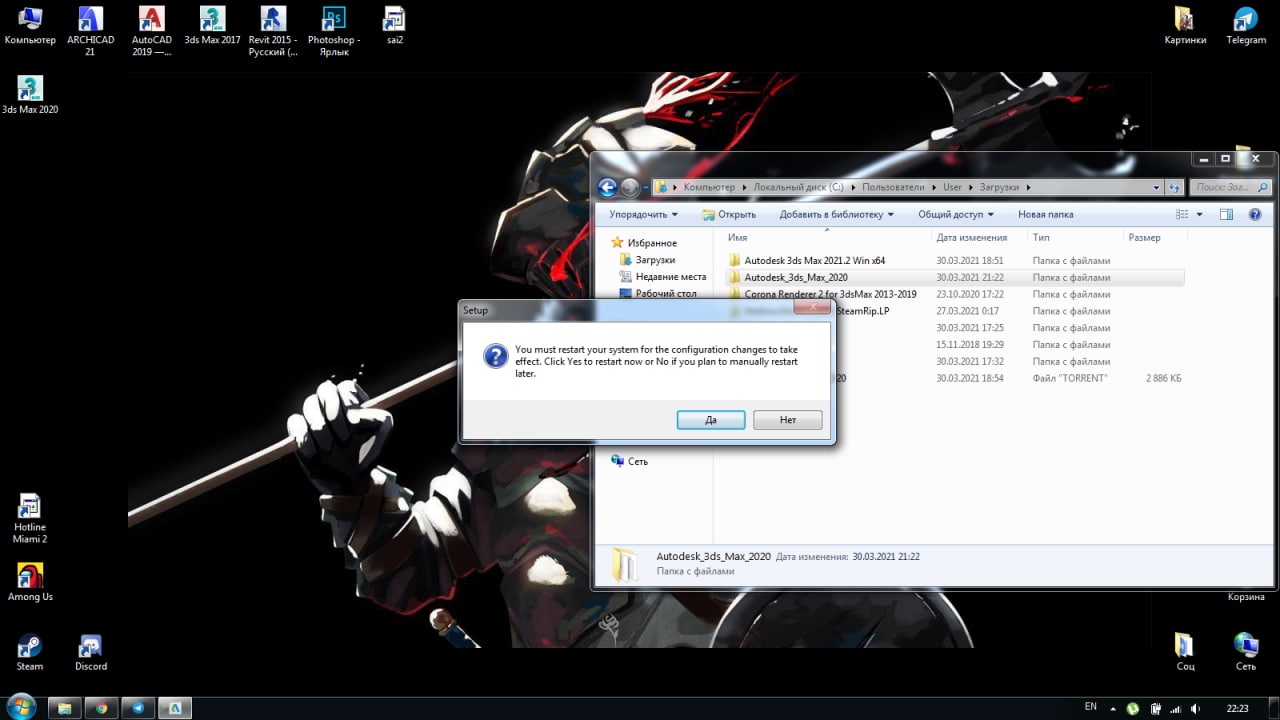
Task: Click the EN language indicator
Action: pos(1090,707)
